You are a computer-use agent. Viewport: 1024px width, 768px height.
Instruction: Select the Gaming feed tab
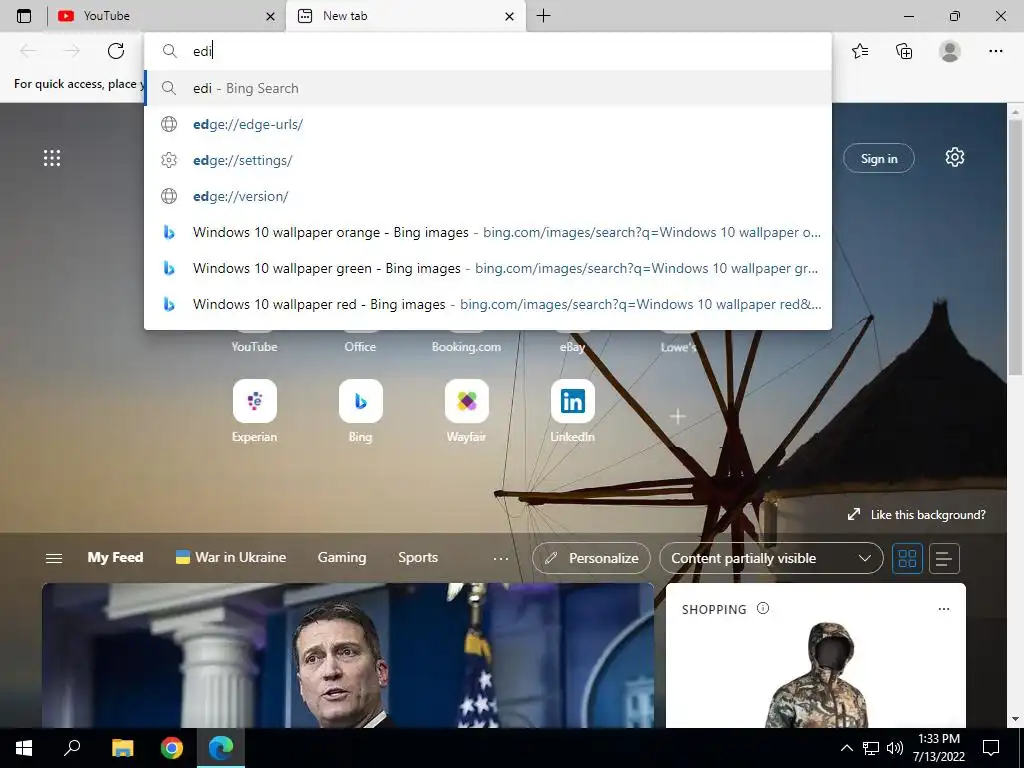click(x=342, y=557)
